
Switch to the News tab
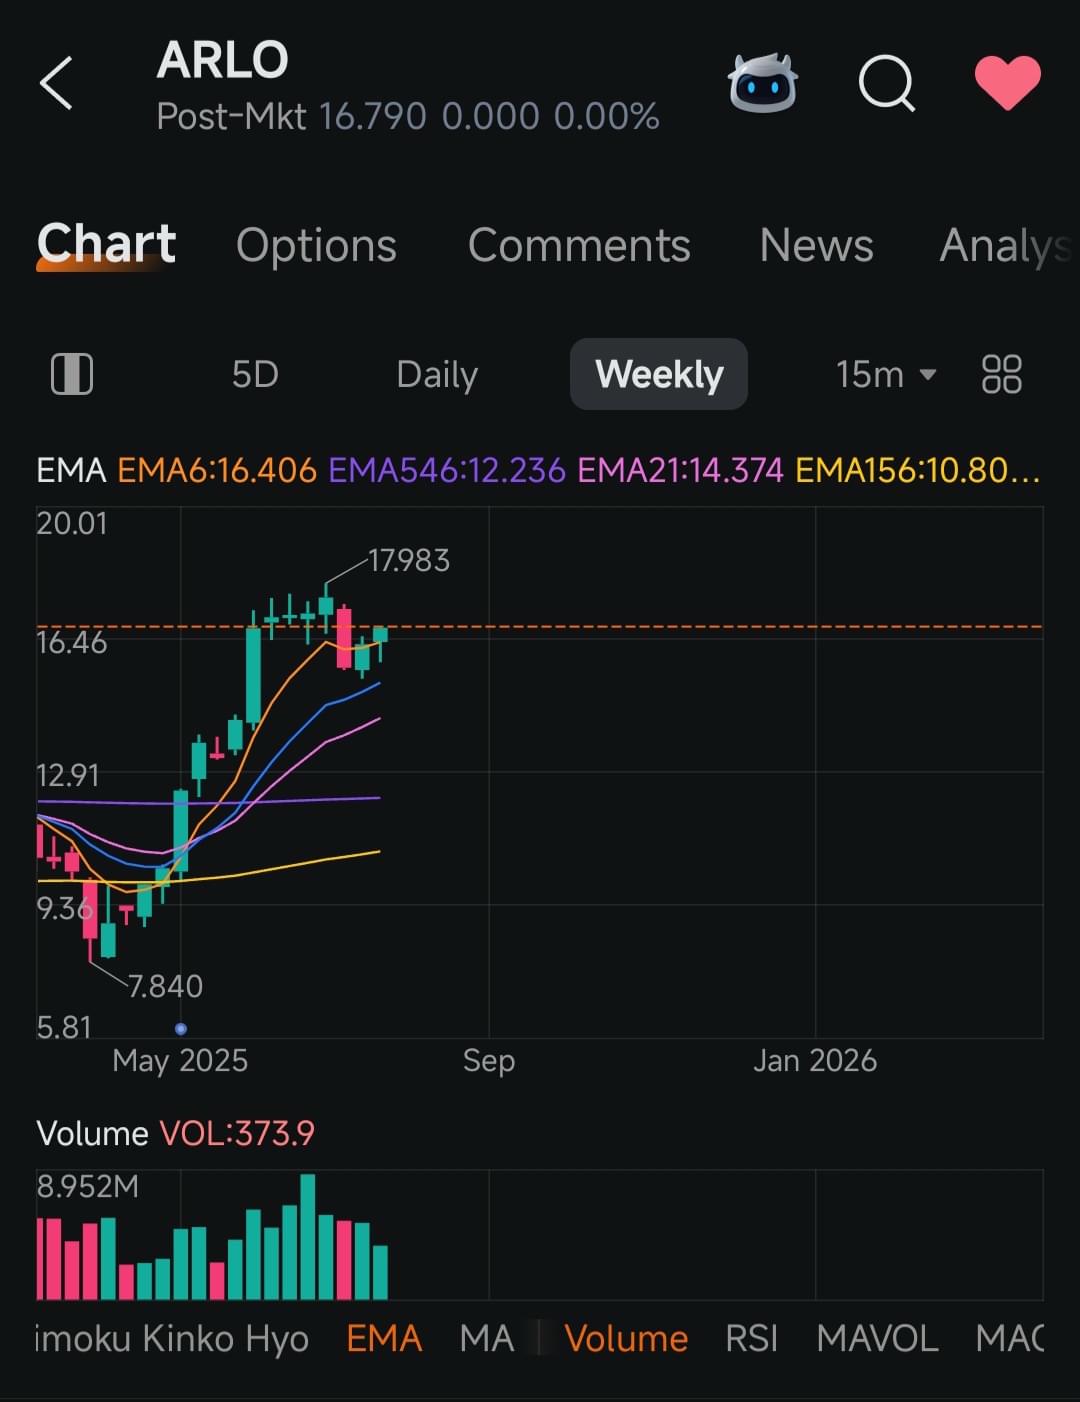(x=816, y=245)
